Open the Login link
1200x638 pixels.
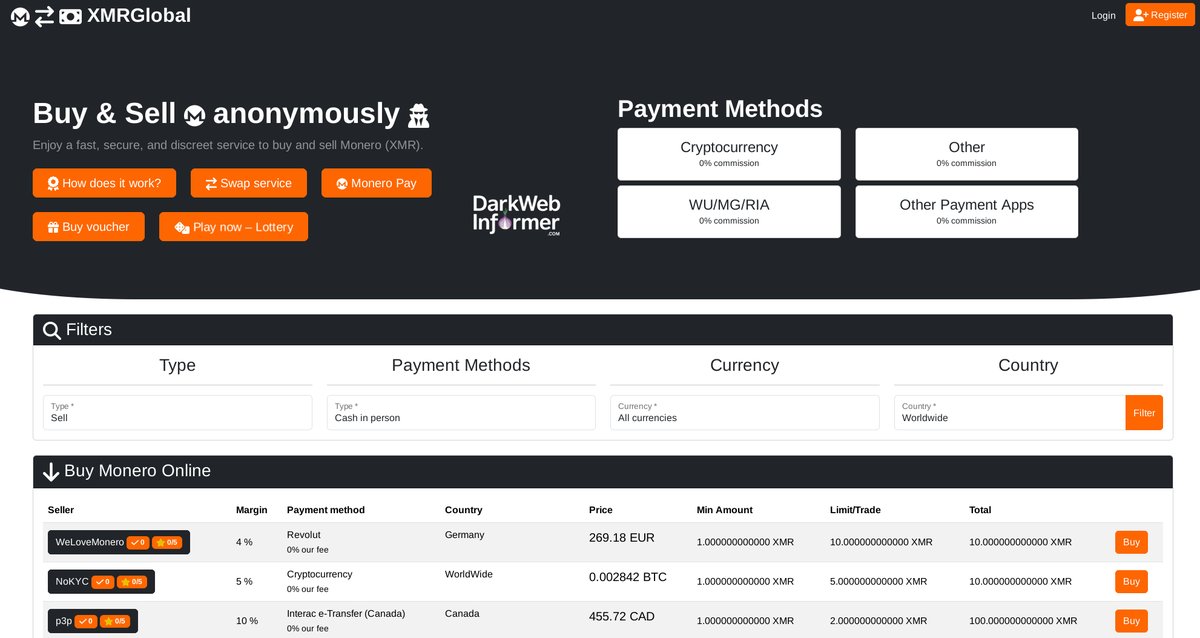click(1103, 15)
